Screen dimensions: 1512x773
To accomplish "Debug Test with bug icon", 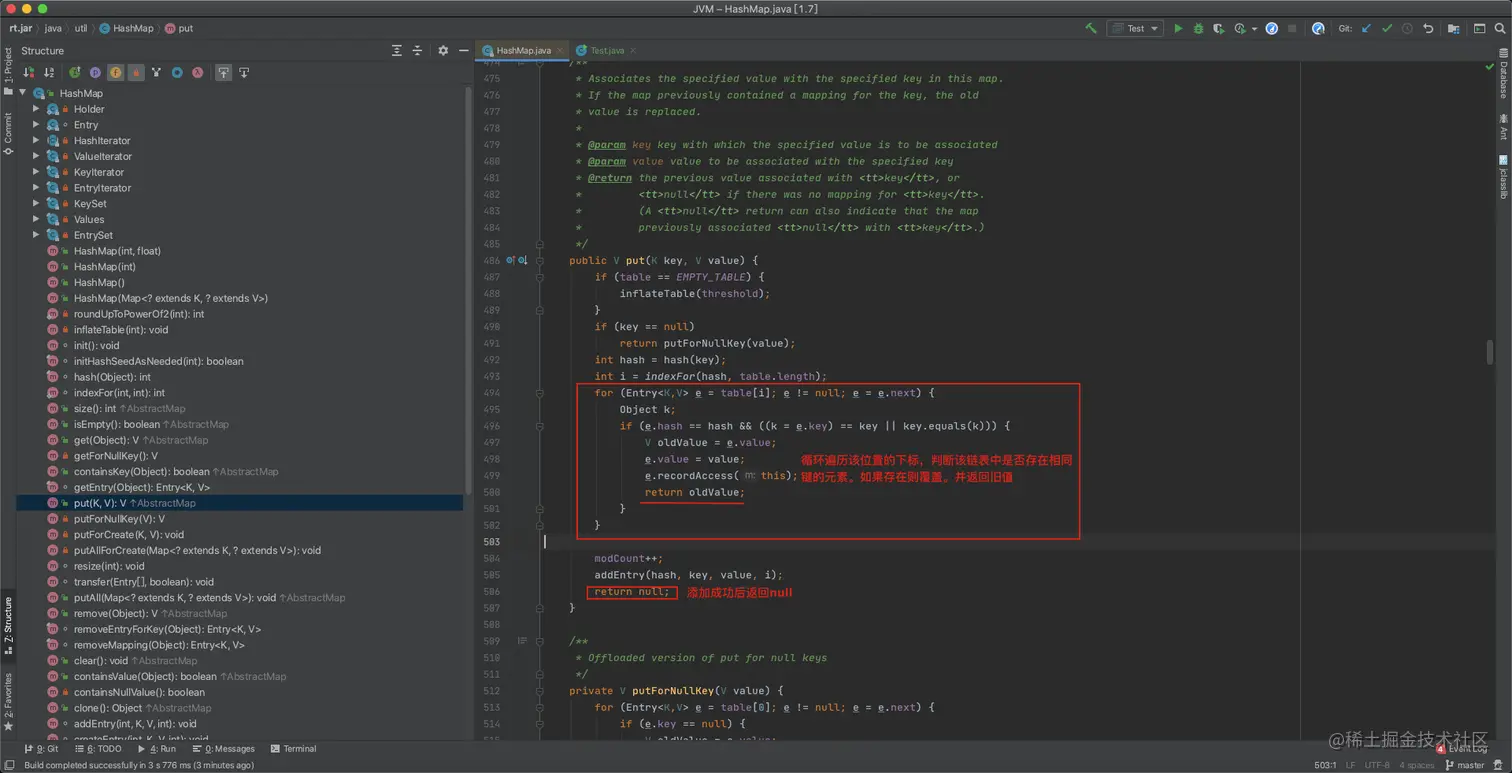I will pos(1198,29).
